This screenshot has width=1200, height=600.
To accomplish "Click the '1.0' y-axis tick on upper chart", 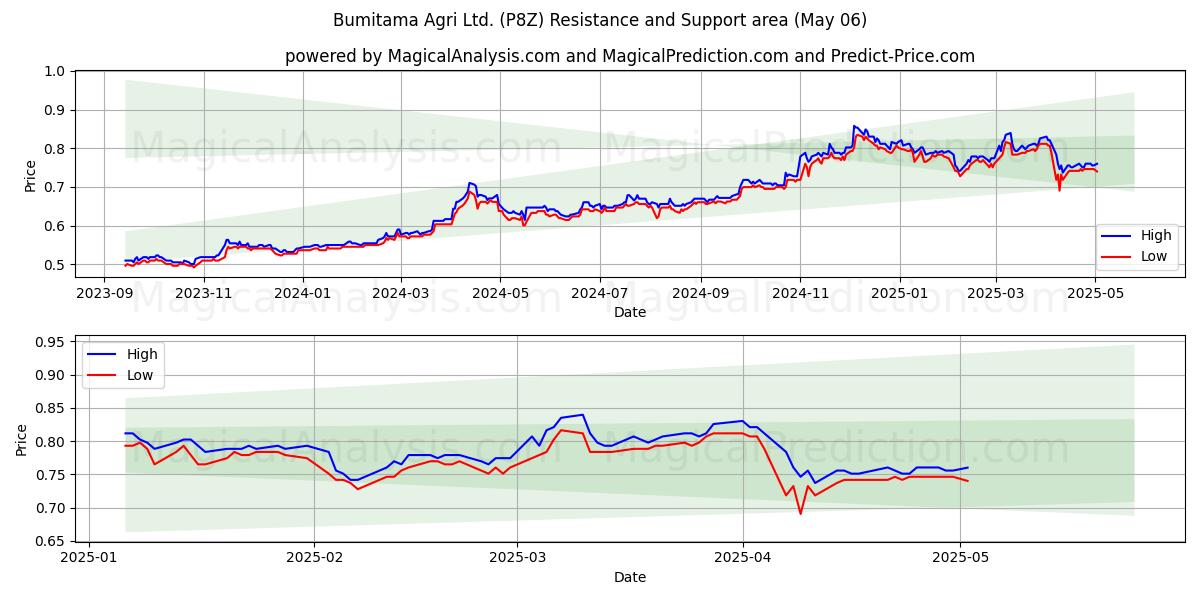I will coord(55,71).
